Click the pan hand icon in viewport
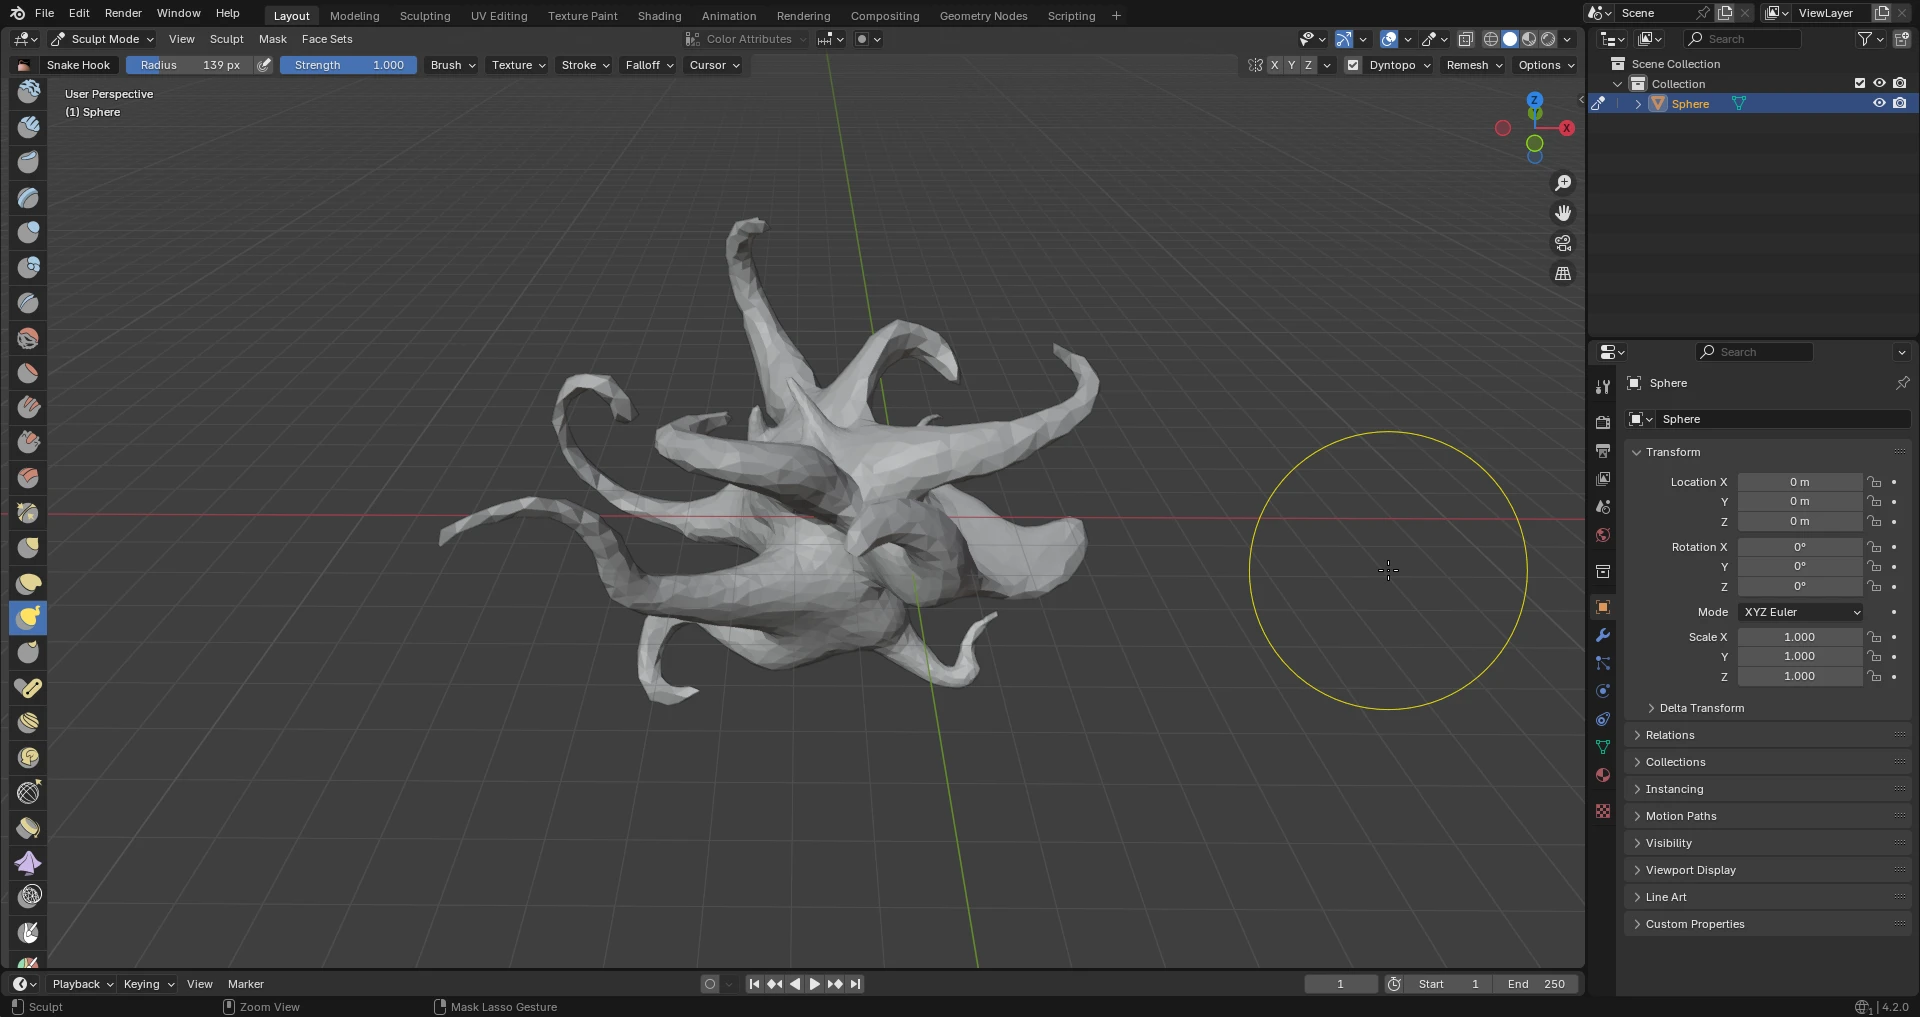This screenshot has height=1017, width=1920. [x=1562, y=213]
